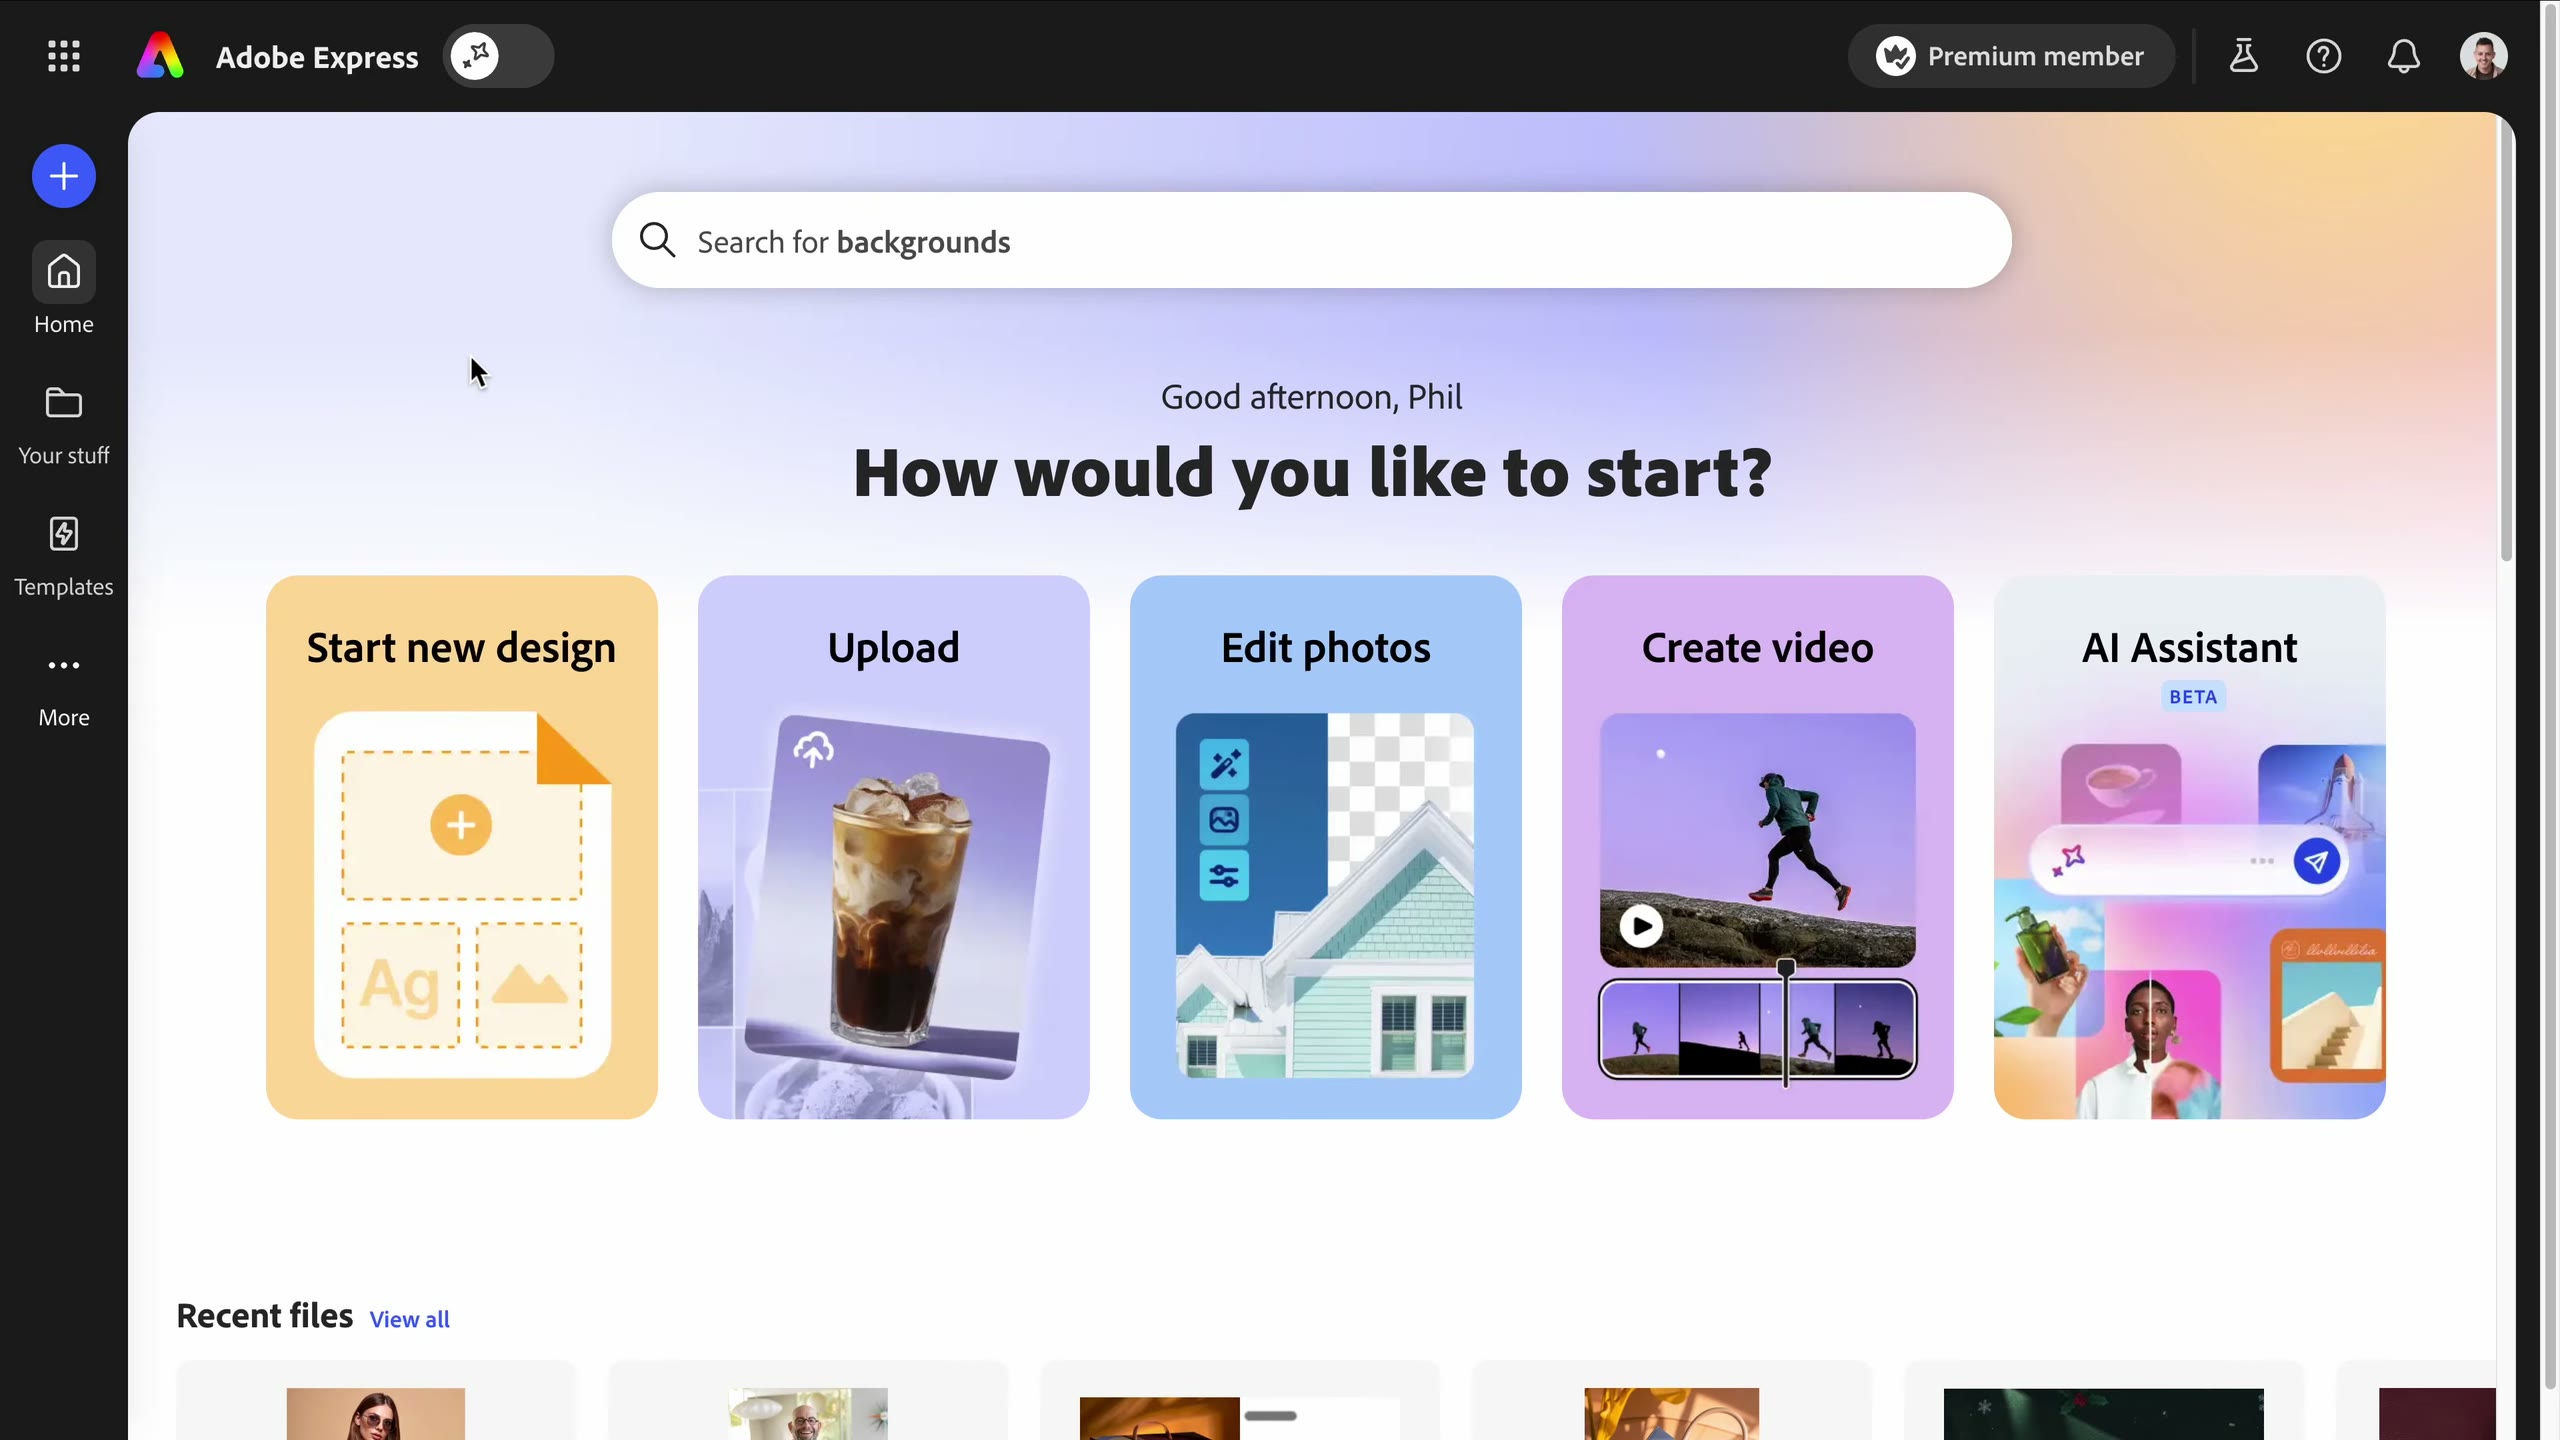Open Your stuff folder in sidebar
The image size is (2560, 1440).
pos(64,426)
